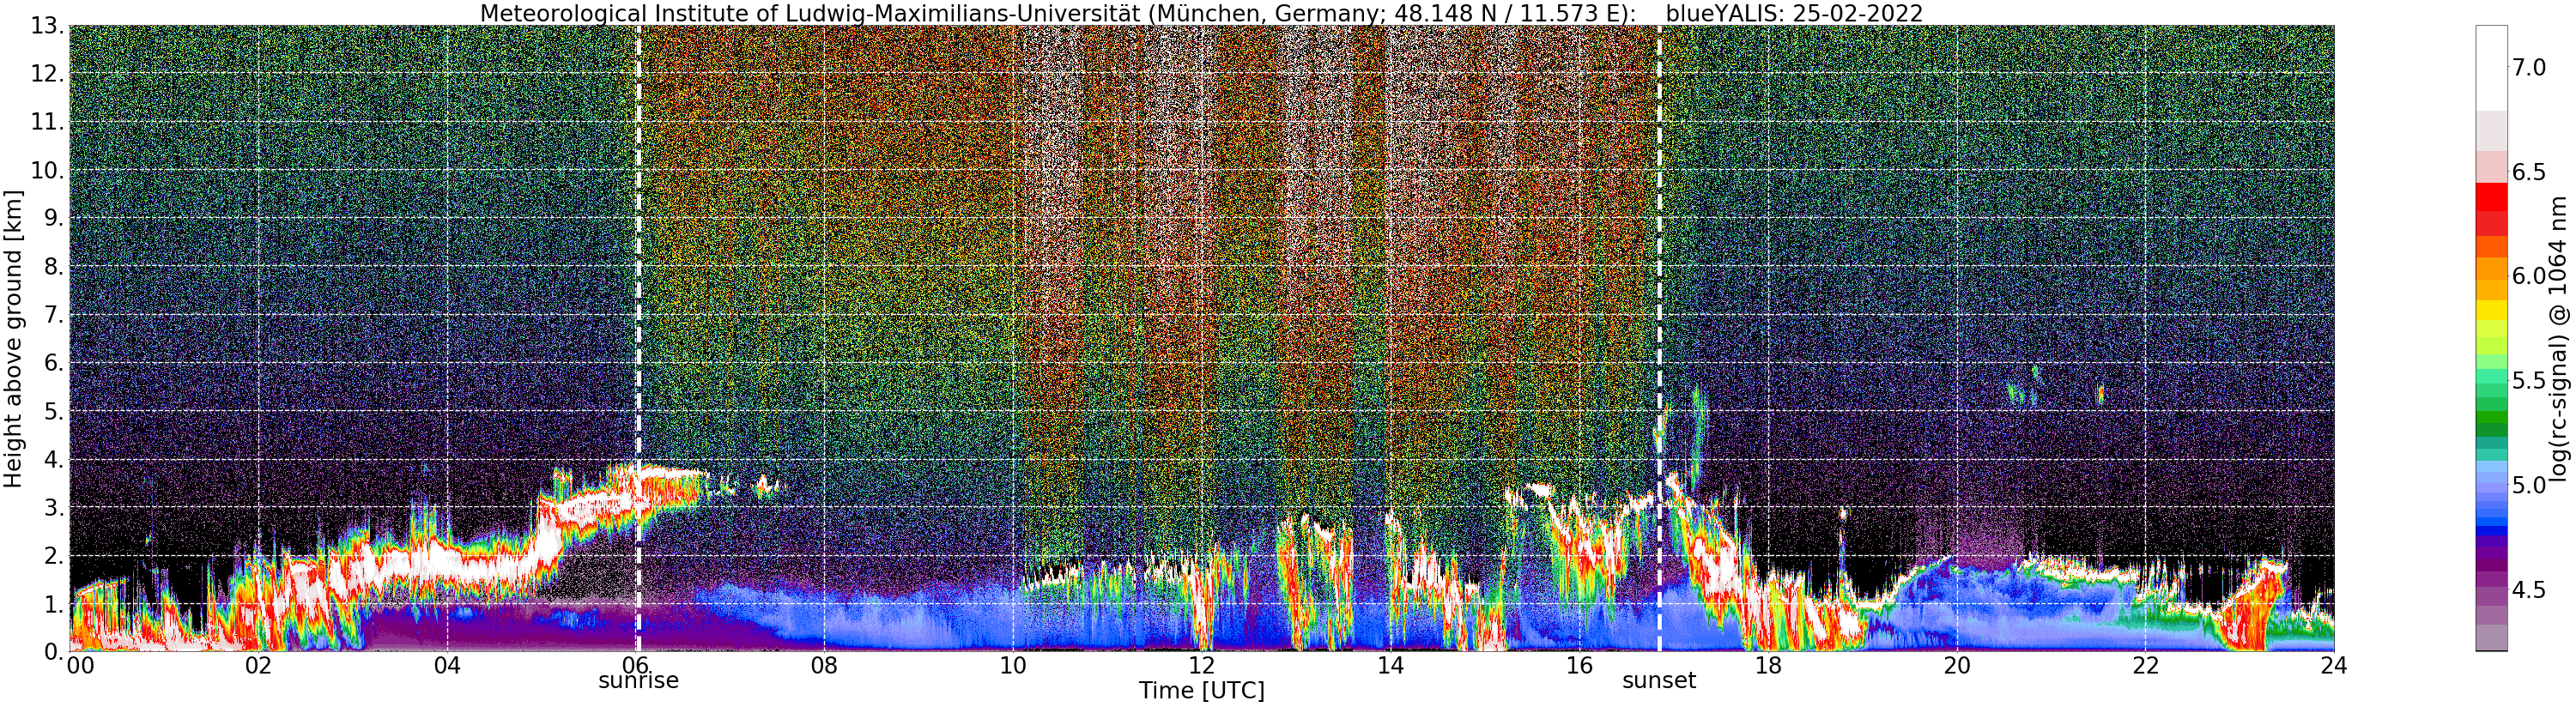
Task: Click the x-axis tick label '14'
Action: (1390, 666)
